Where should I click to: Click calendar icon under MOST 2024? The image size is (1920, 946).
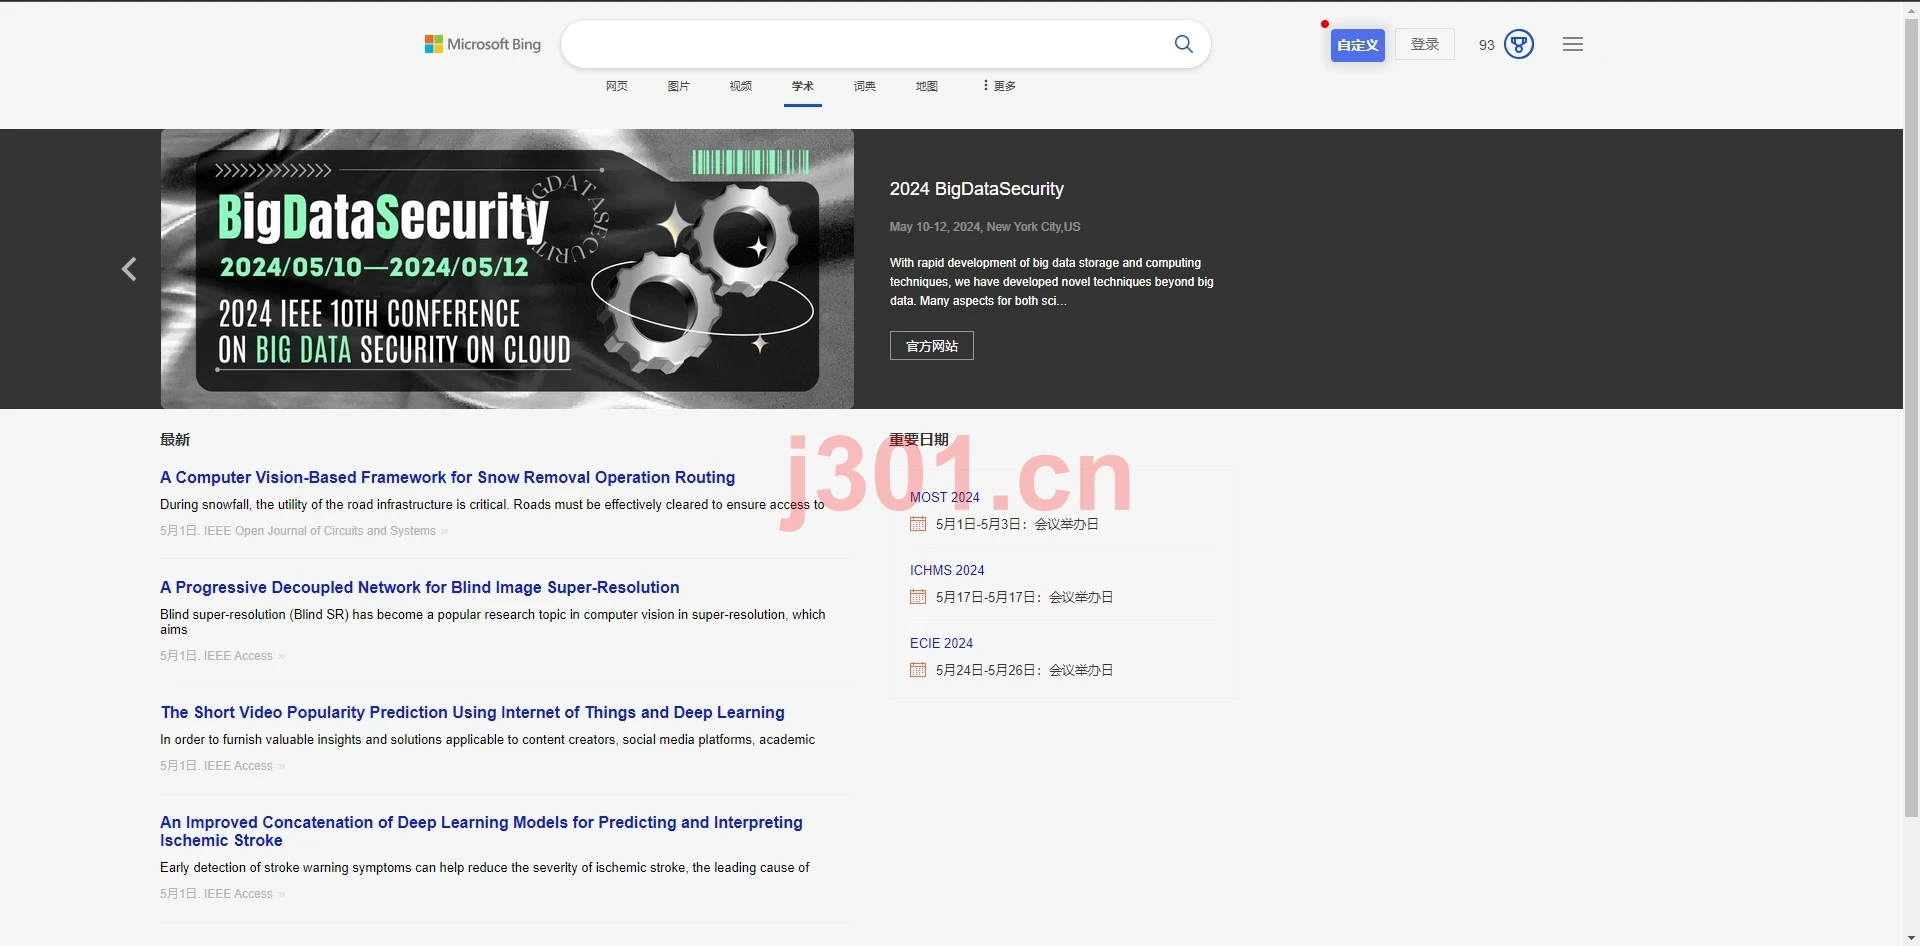pyautogui.click(x=918, y=524)
